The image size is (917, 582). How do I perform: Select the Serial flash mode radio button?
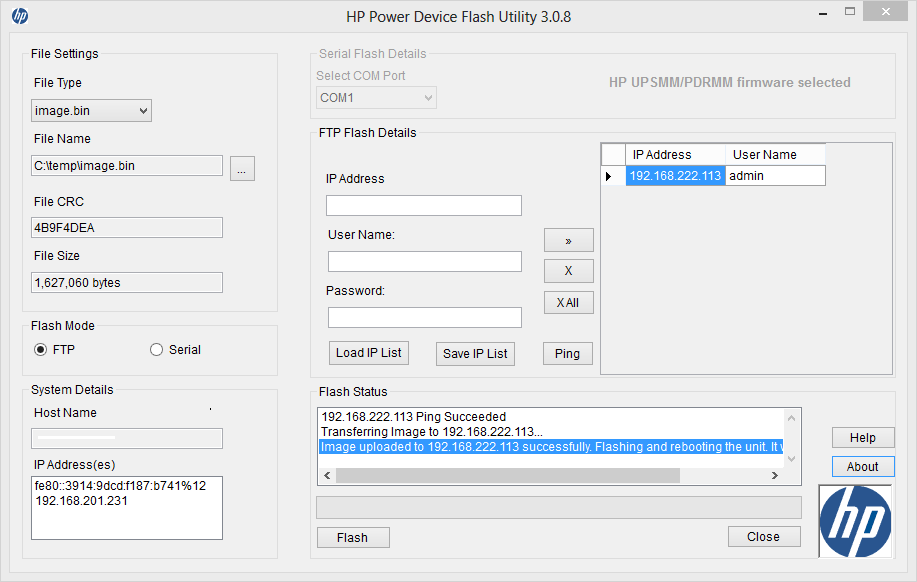(156, 350)
